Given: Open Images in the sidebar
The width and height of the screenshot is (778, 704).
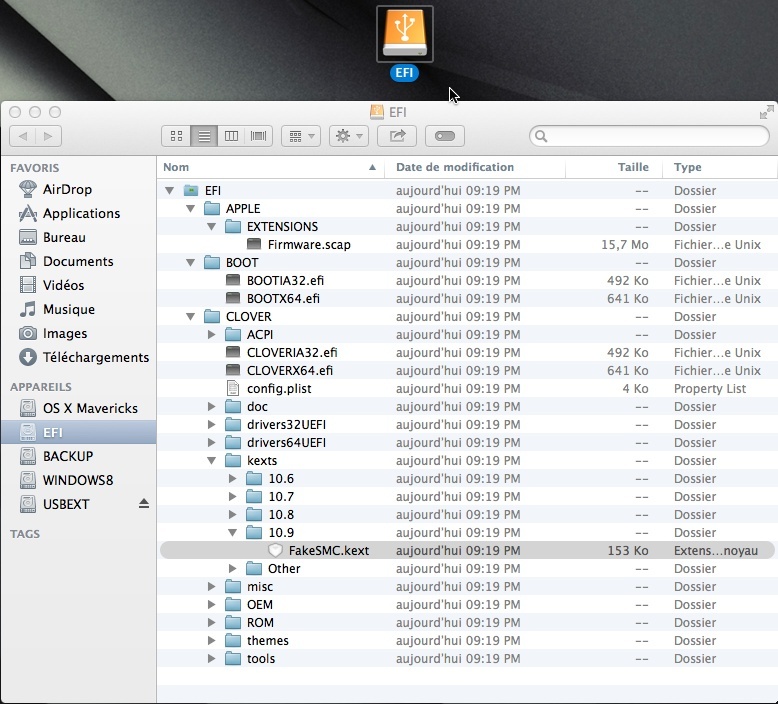Looking at the screenshot, I should point(53,333).
